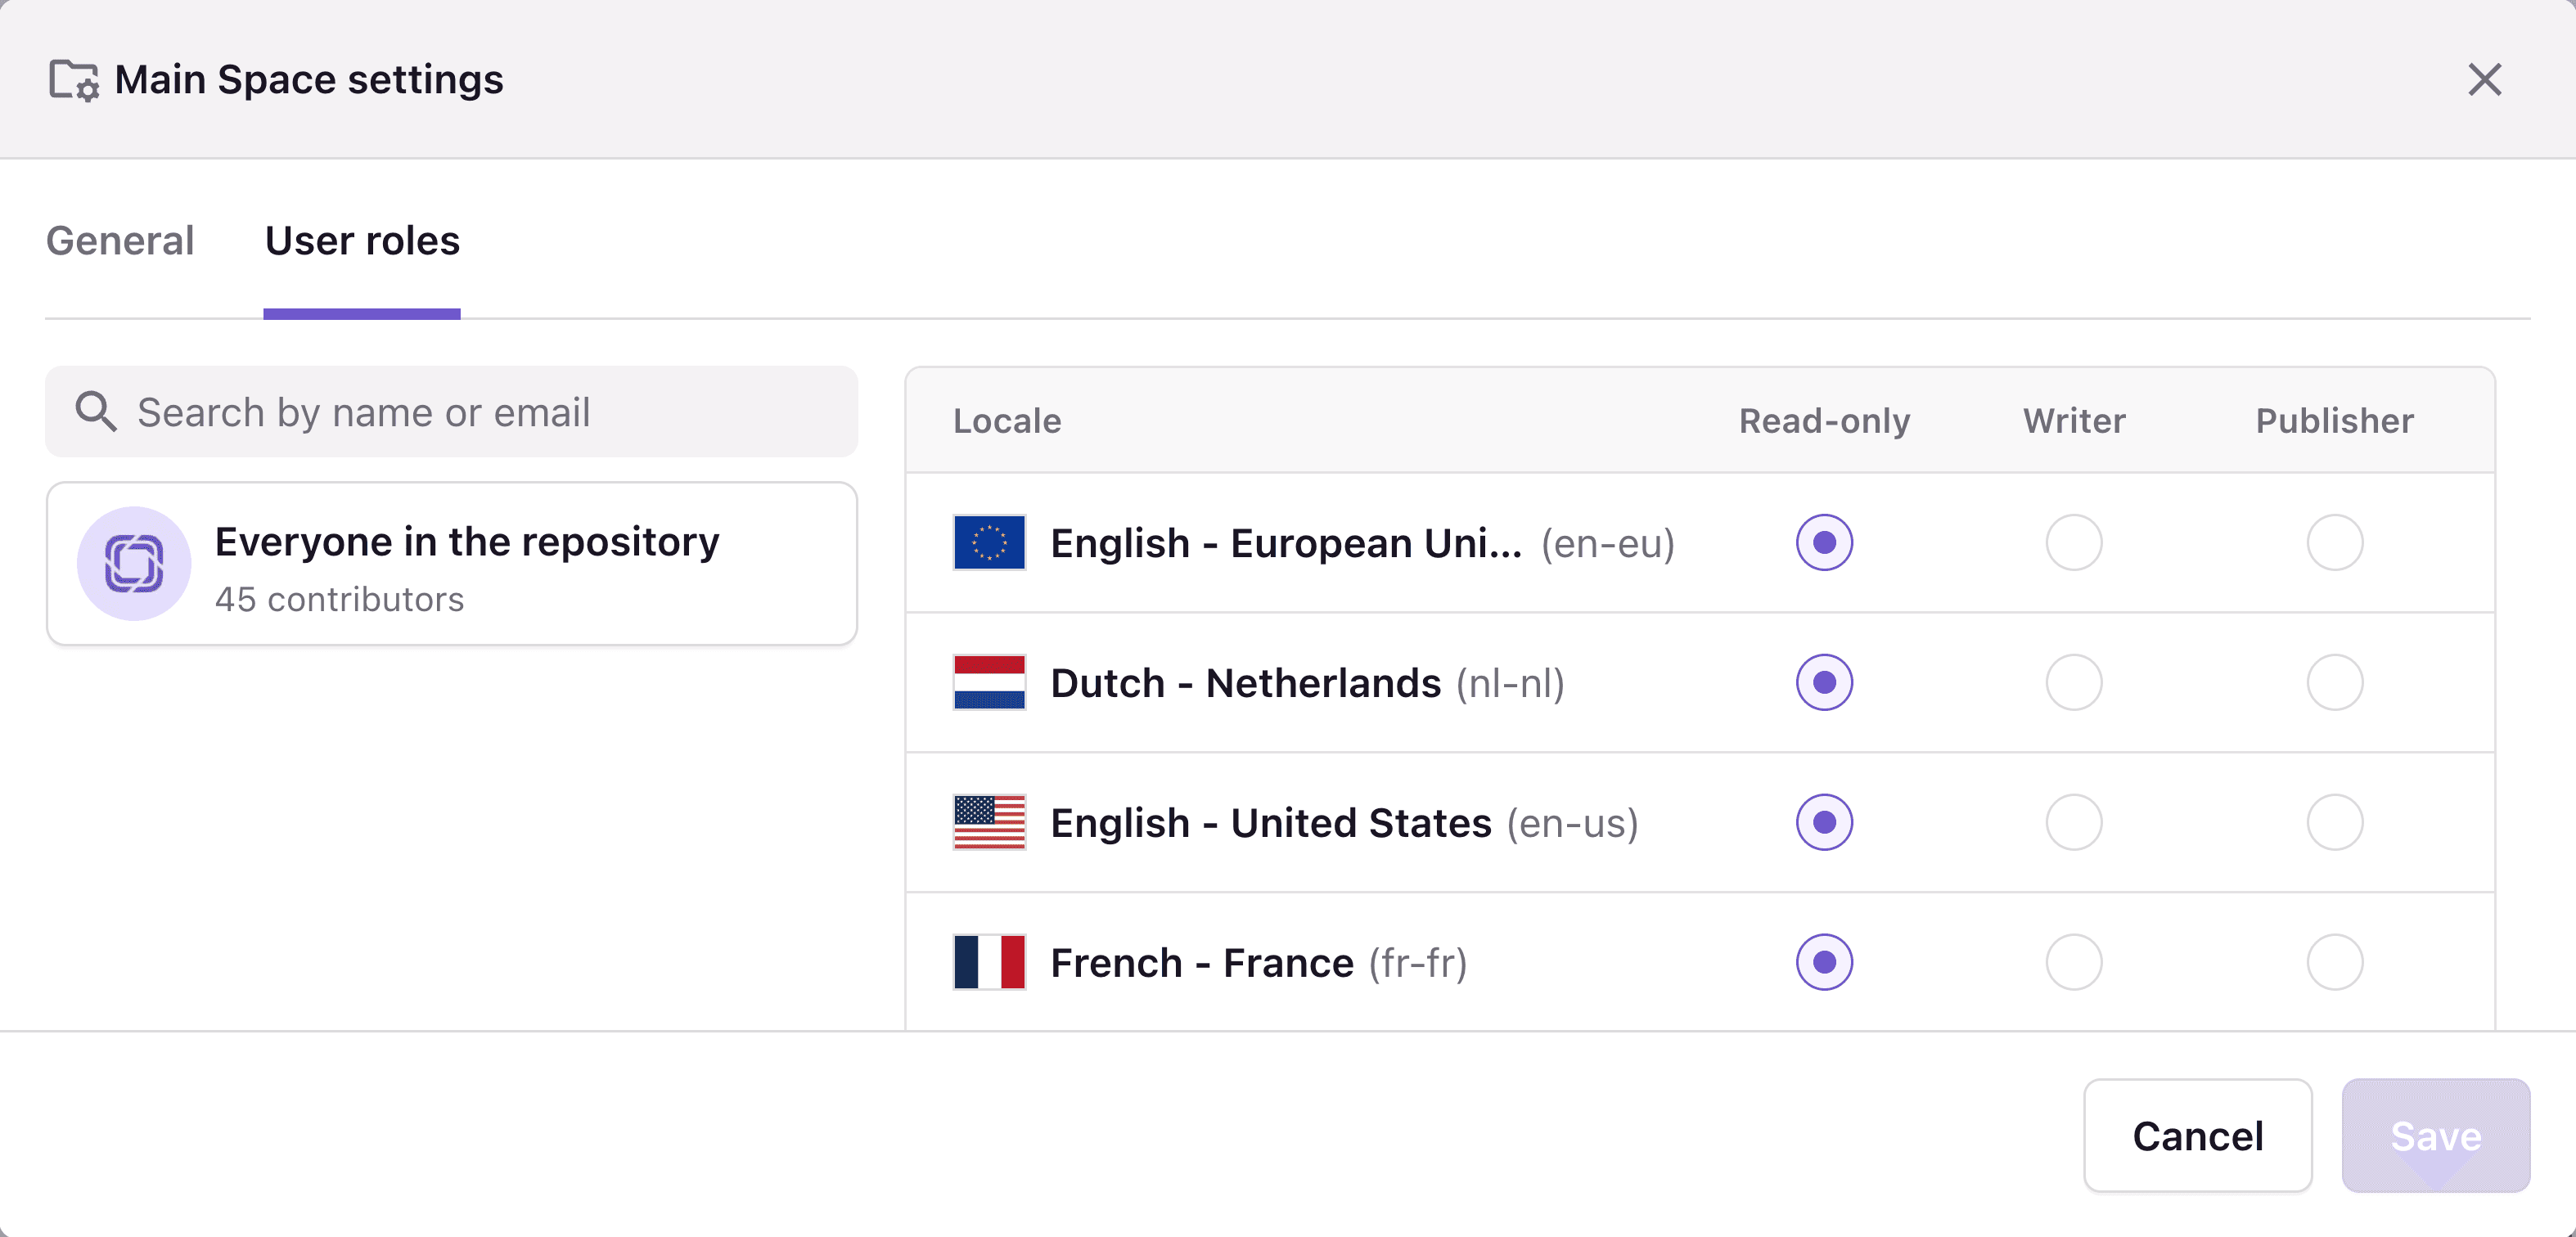The height and width of the screenshot is (1237, 2576).
Task: Click the Save button
Action: (2436, 1135)
